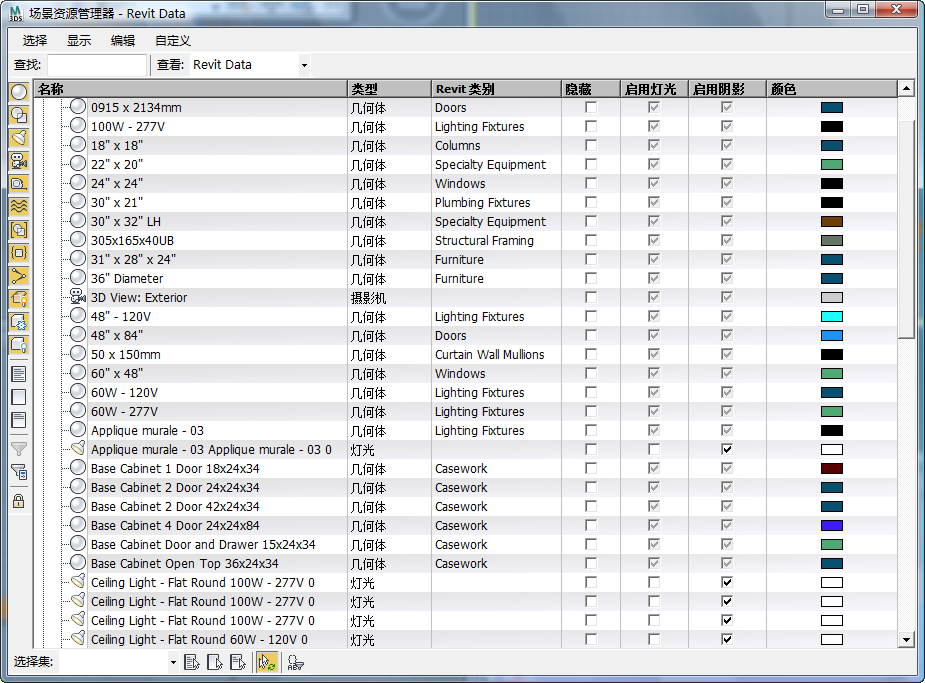Toggle 启用灯光 for 100W - 277V
925x683 pixels.
point(654,126)
